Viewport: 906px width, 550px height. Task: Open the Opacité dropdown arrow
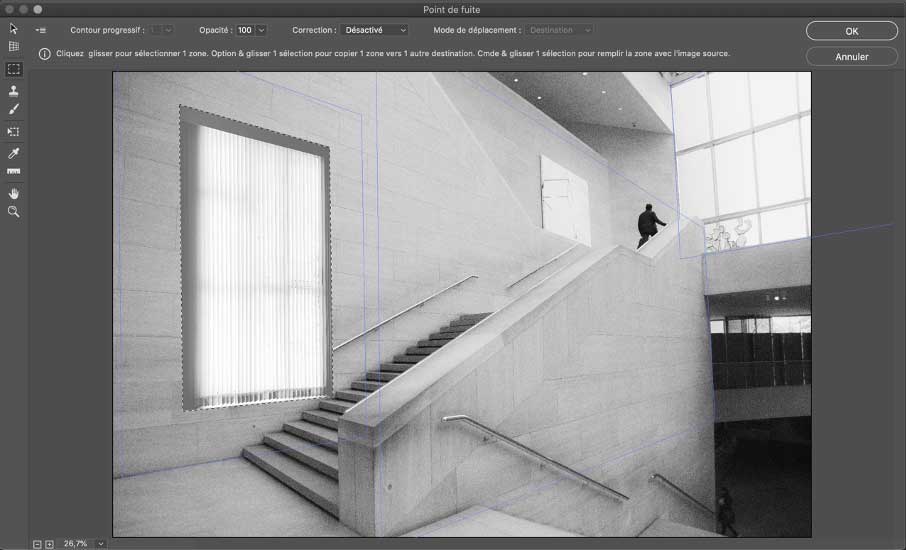tap(261, 30)
